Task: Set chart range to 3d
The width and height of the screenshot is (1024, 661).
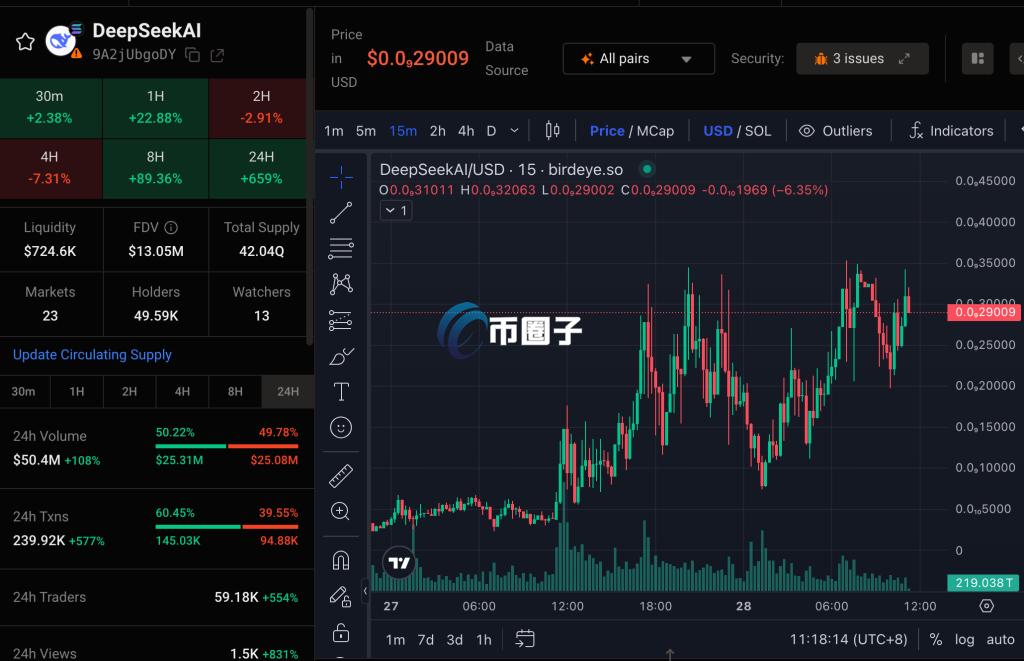Action: (x=455, y=639)
